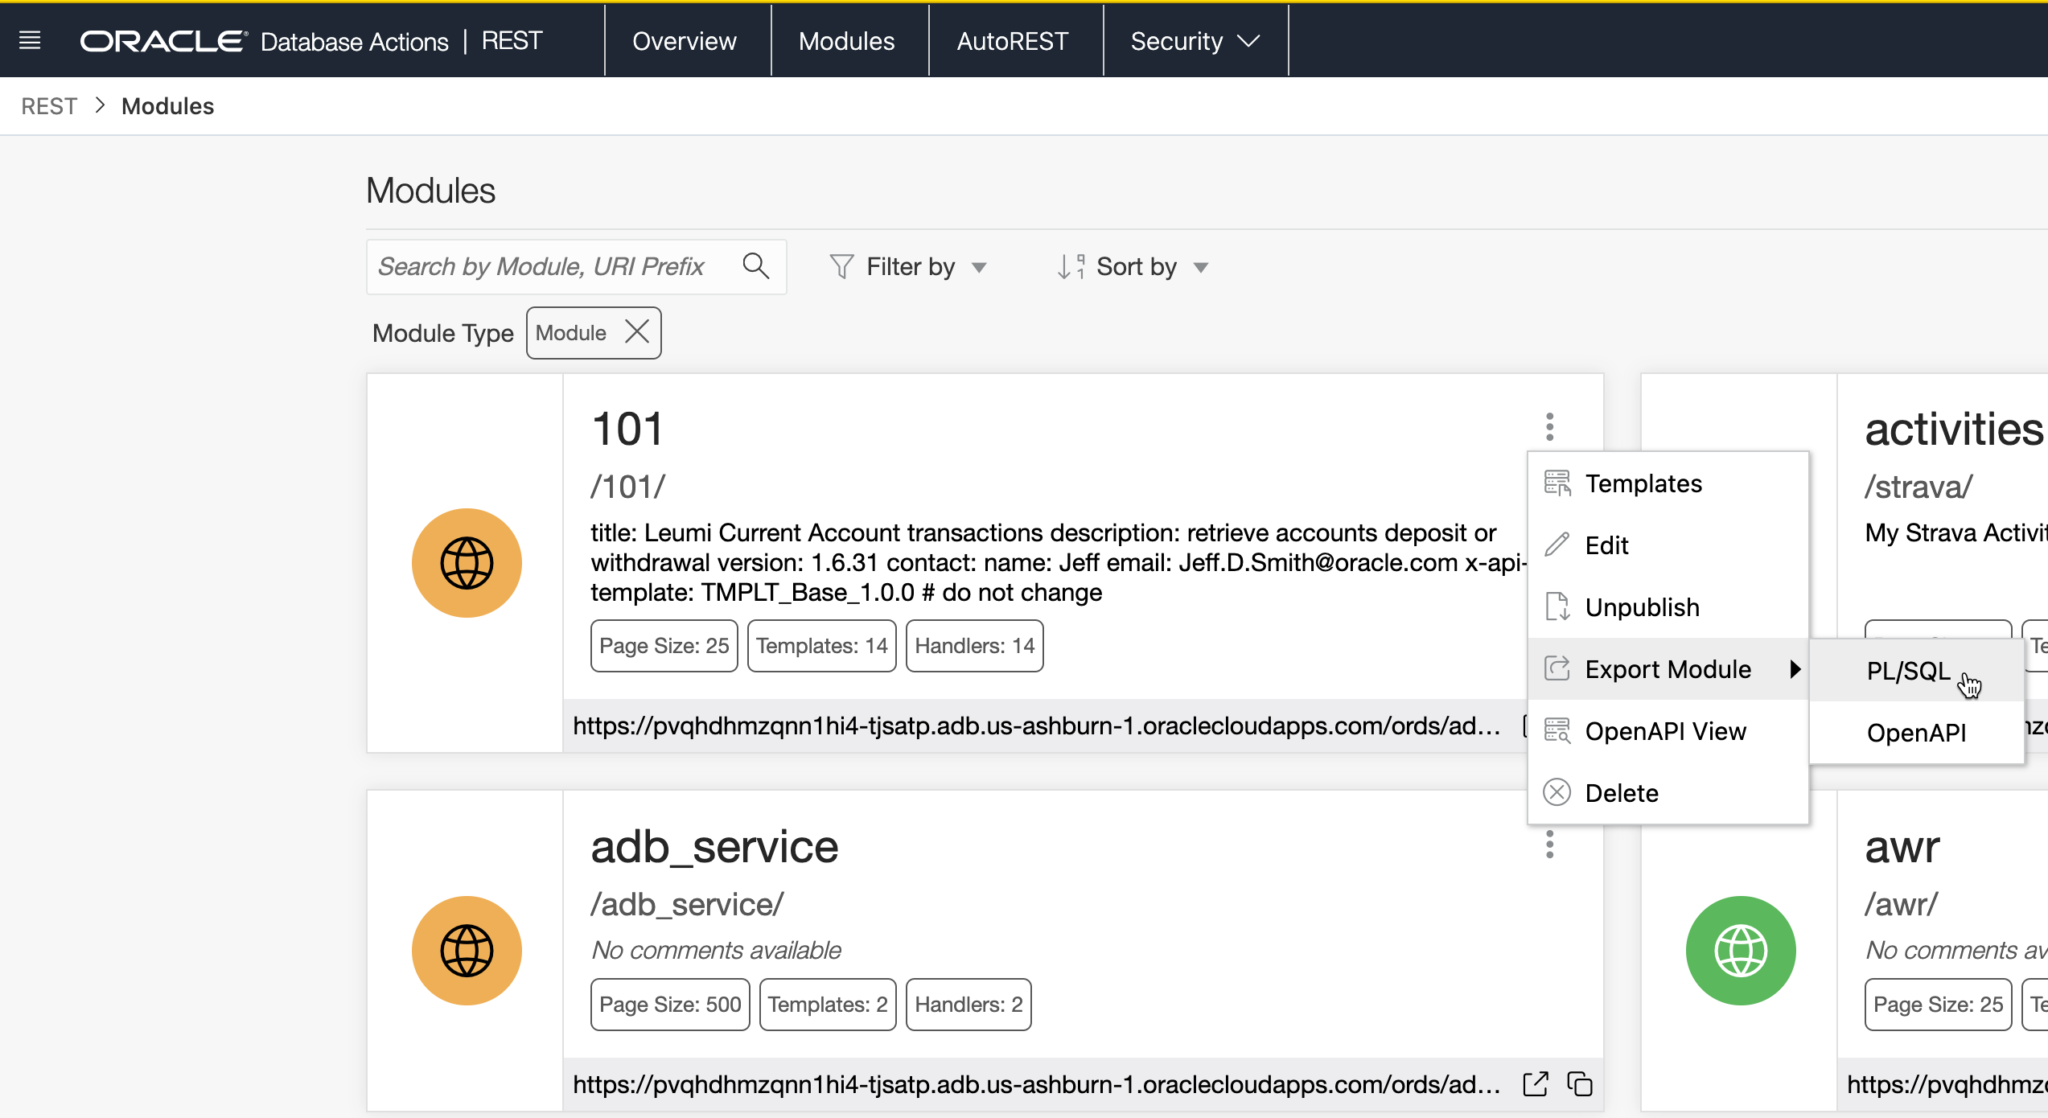
Task: Open the kebab menu on adb_service card
Action: click(x=1548, y=845)
